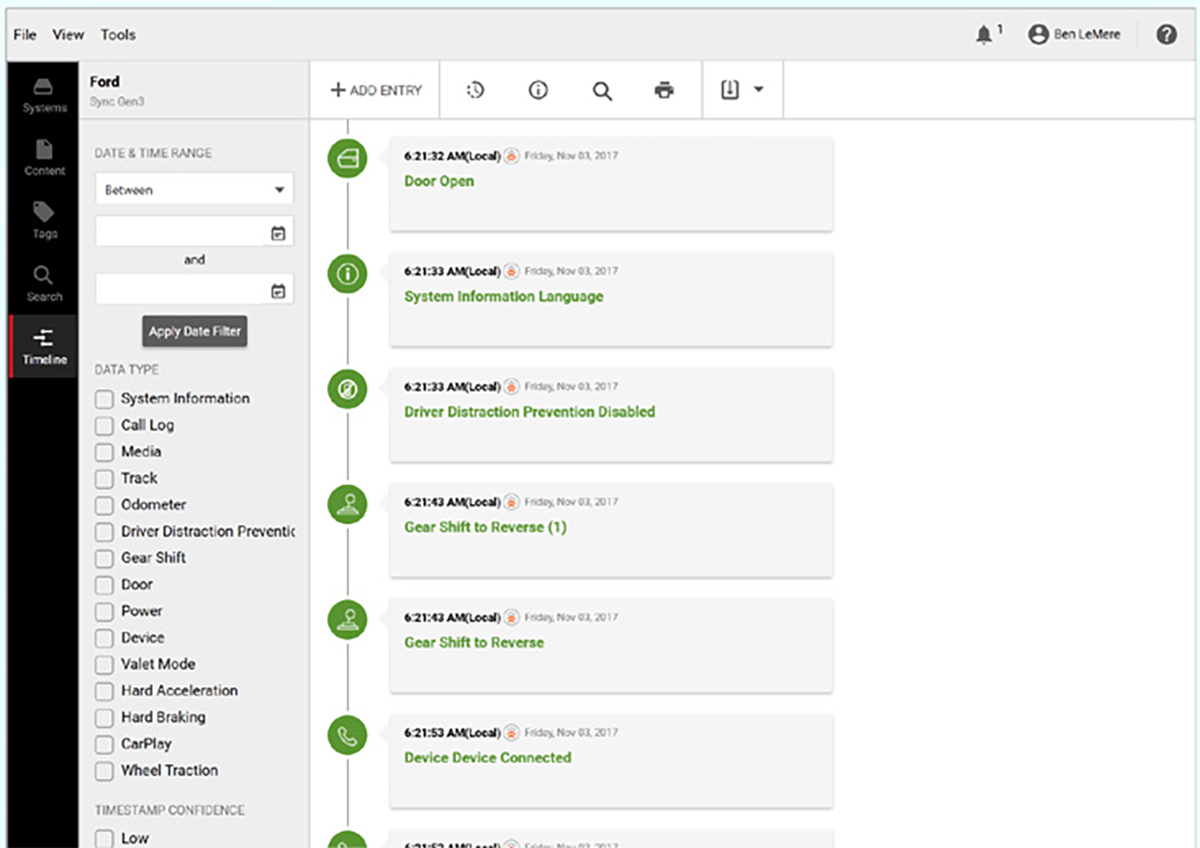Click the Door Open timeline marker

[x=348, y=158]
